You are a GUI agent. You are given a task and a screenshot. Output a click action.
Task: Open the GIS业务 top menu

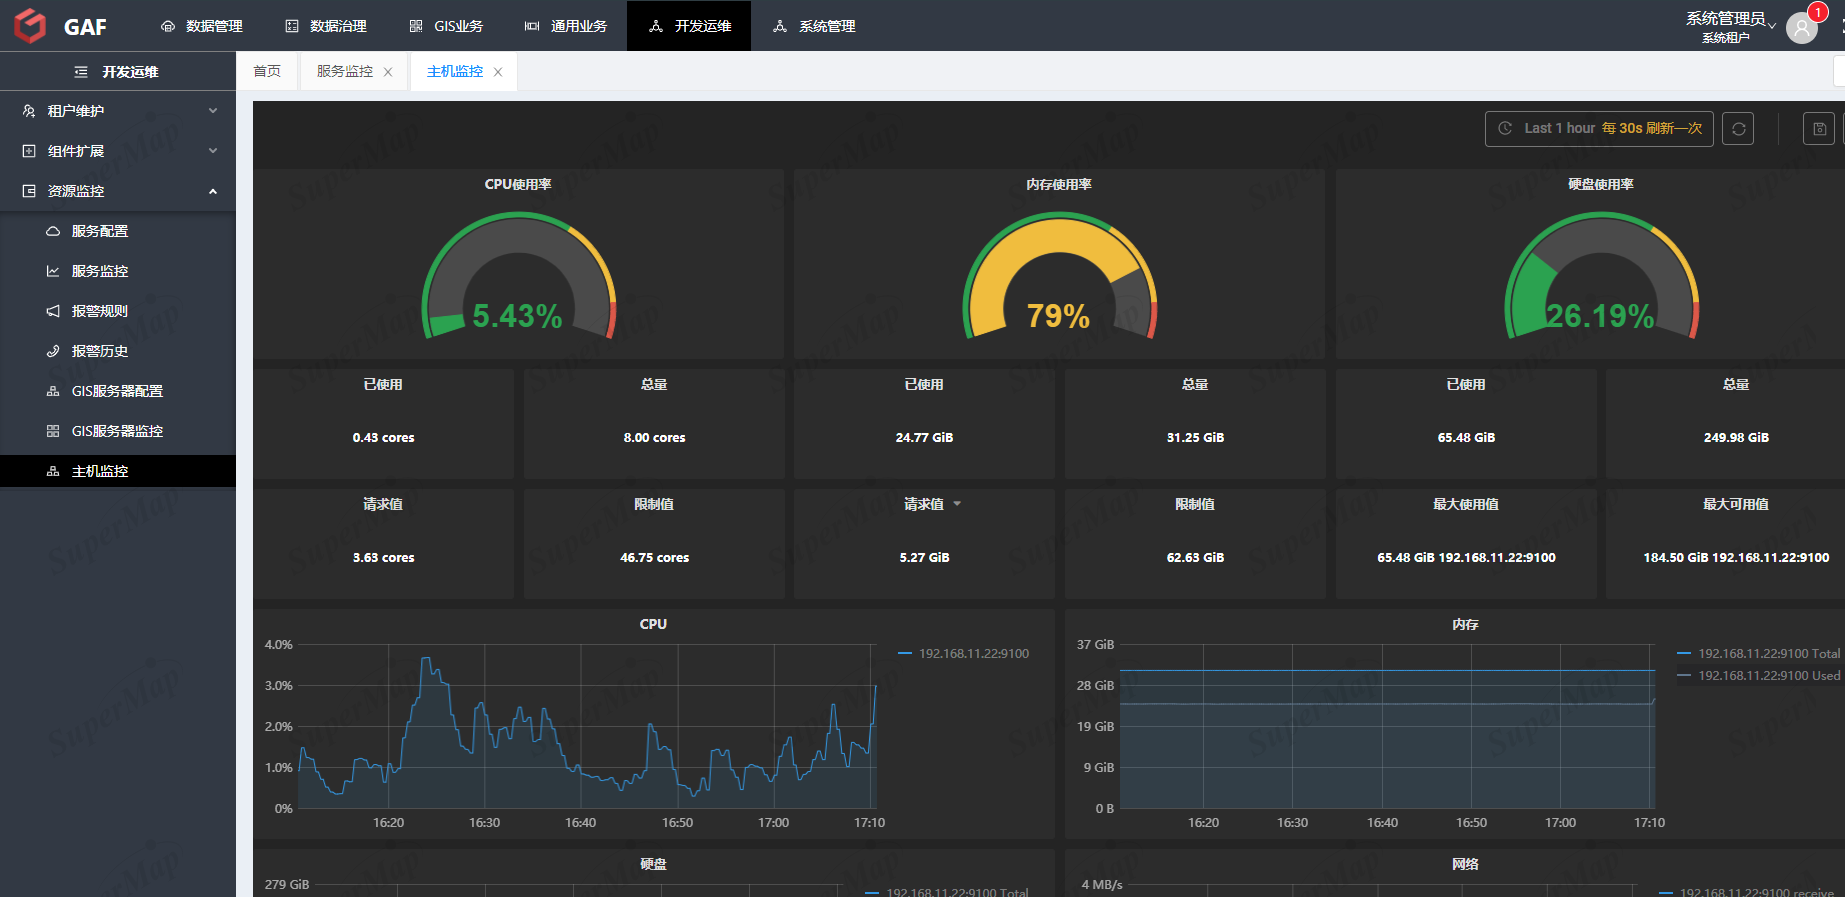point(446,26)
